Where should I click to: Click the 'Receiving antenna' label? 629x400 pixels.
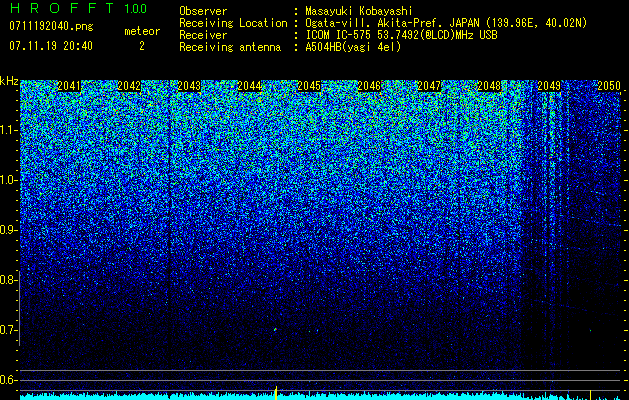[230, 47]
